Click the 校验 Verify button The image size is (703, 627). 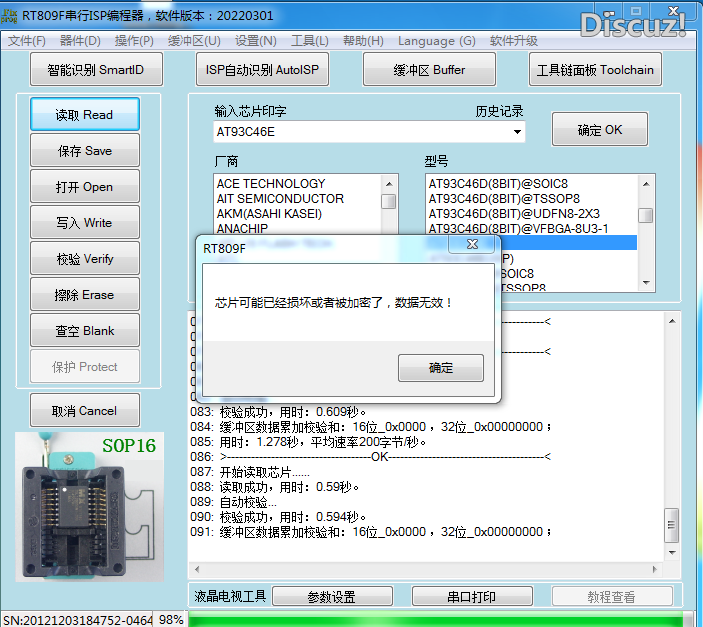click(85, 258)
